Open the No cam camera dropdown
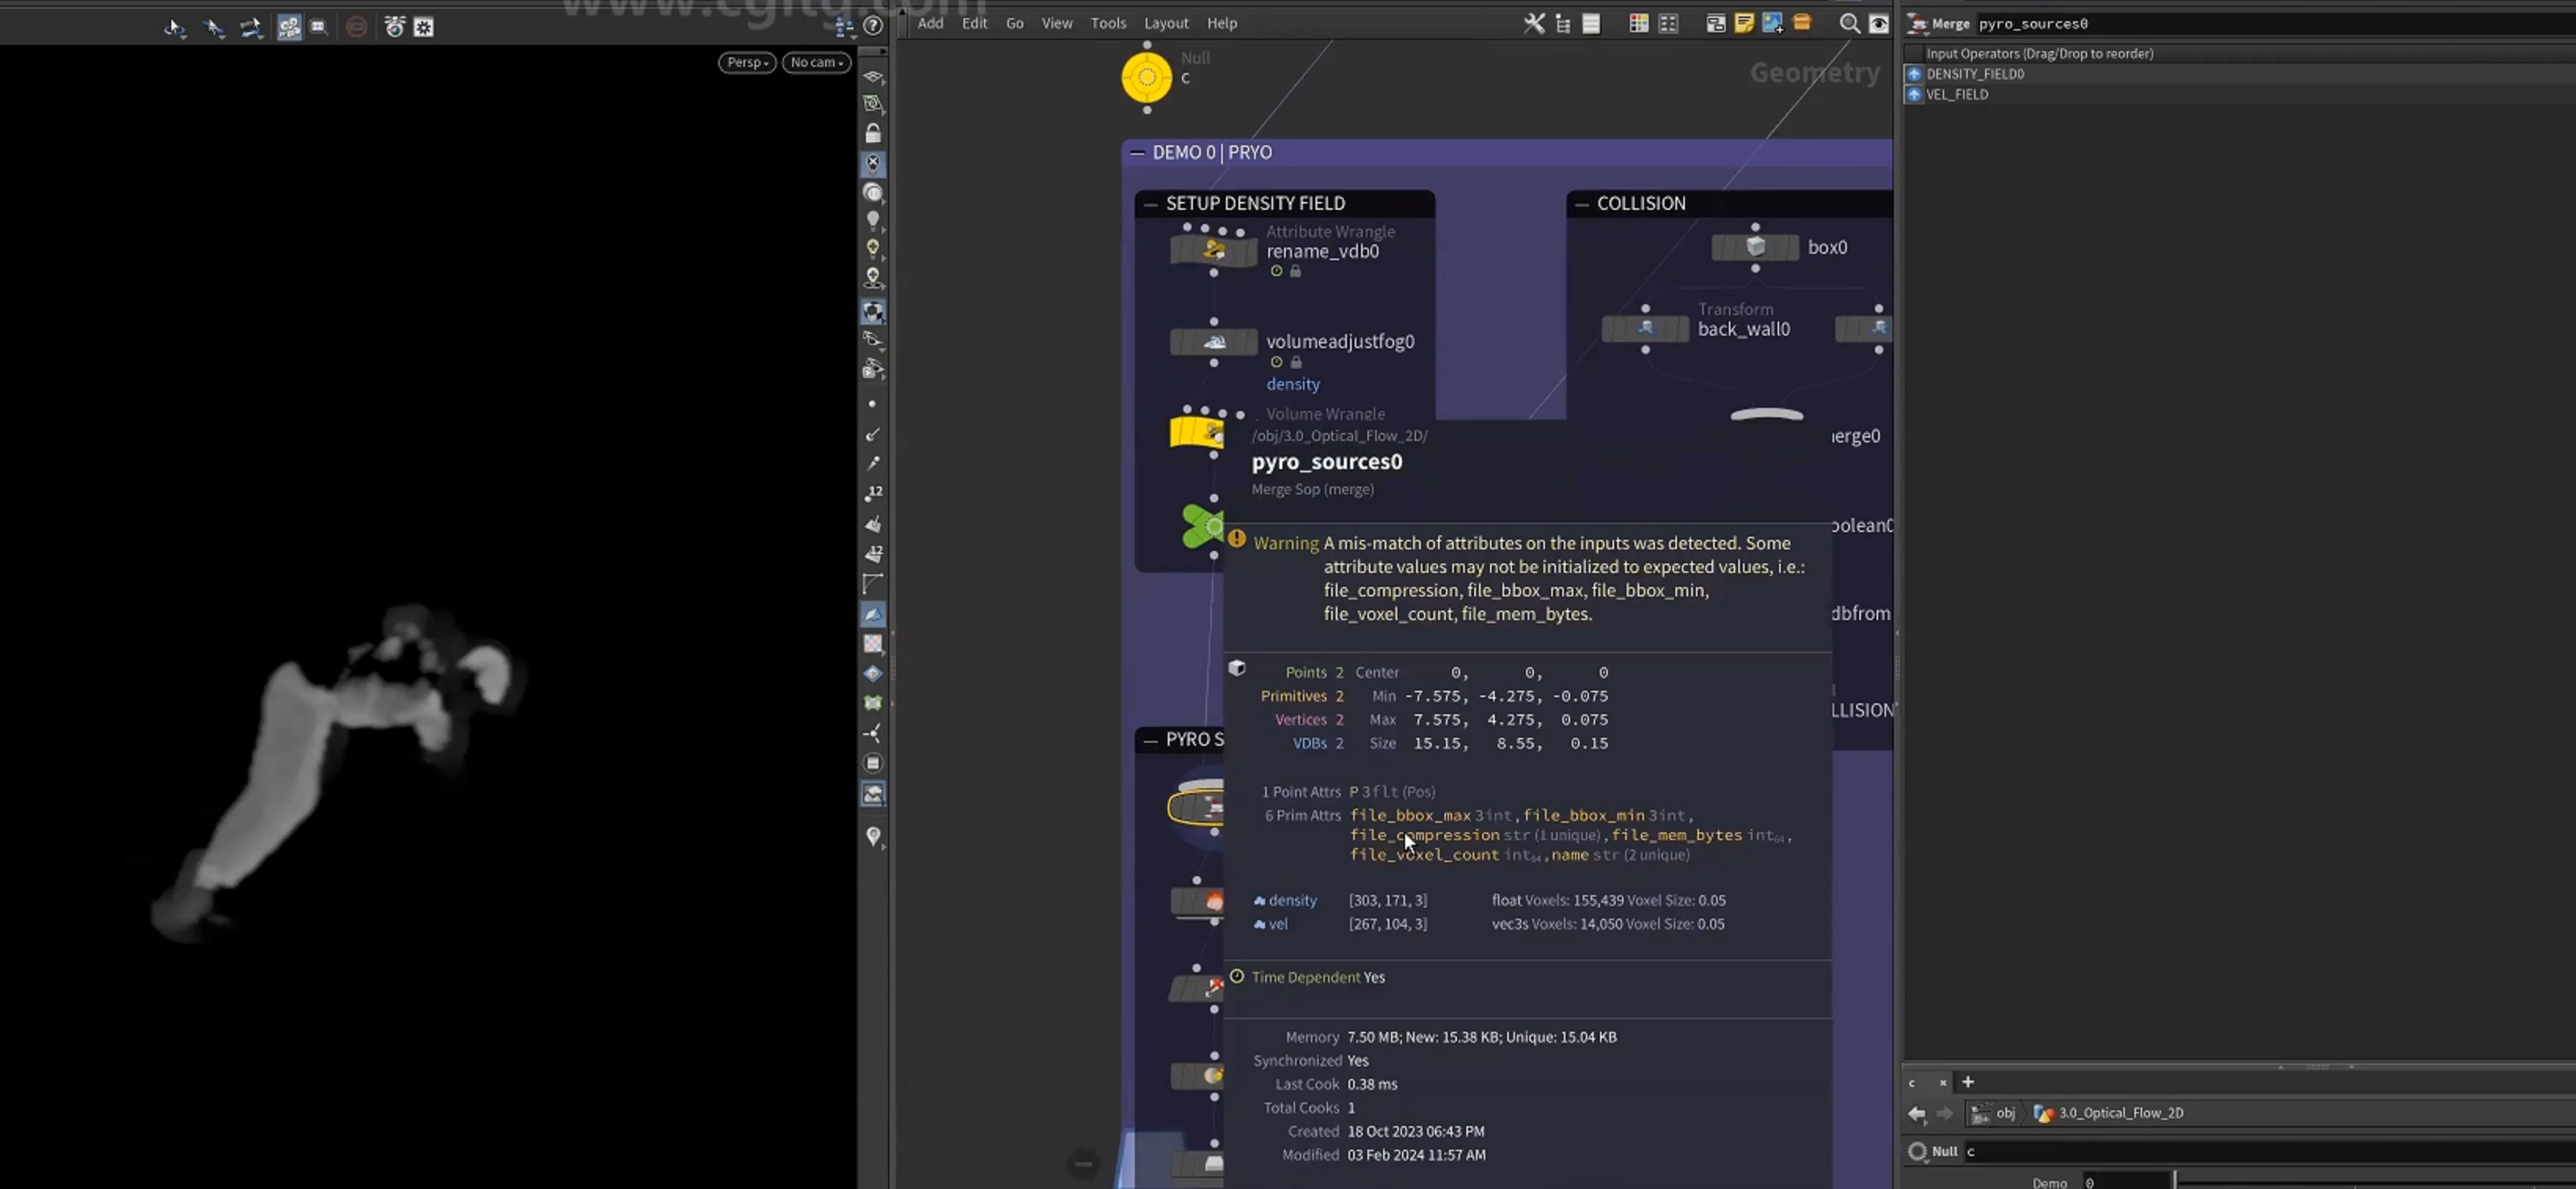Screen dimensions: 2576x1189 tap(817, 62)
